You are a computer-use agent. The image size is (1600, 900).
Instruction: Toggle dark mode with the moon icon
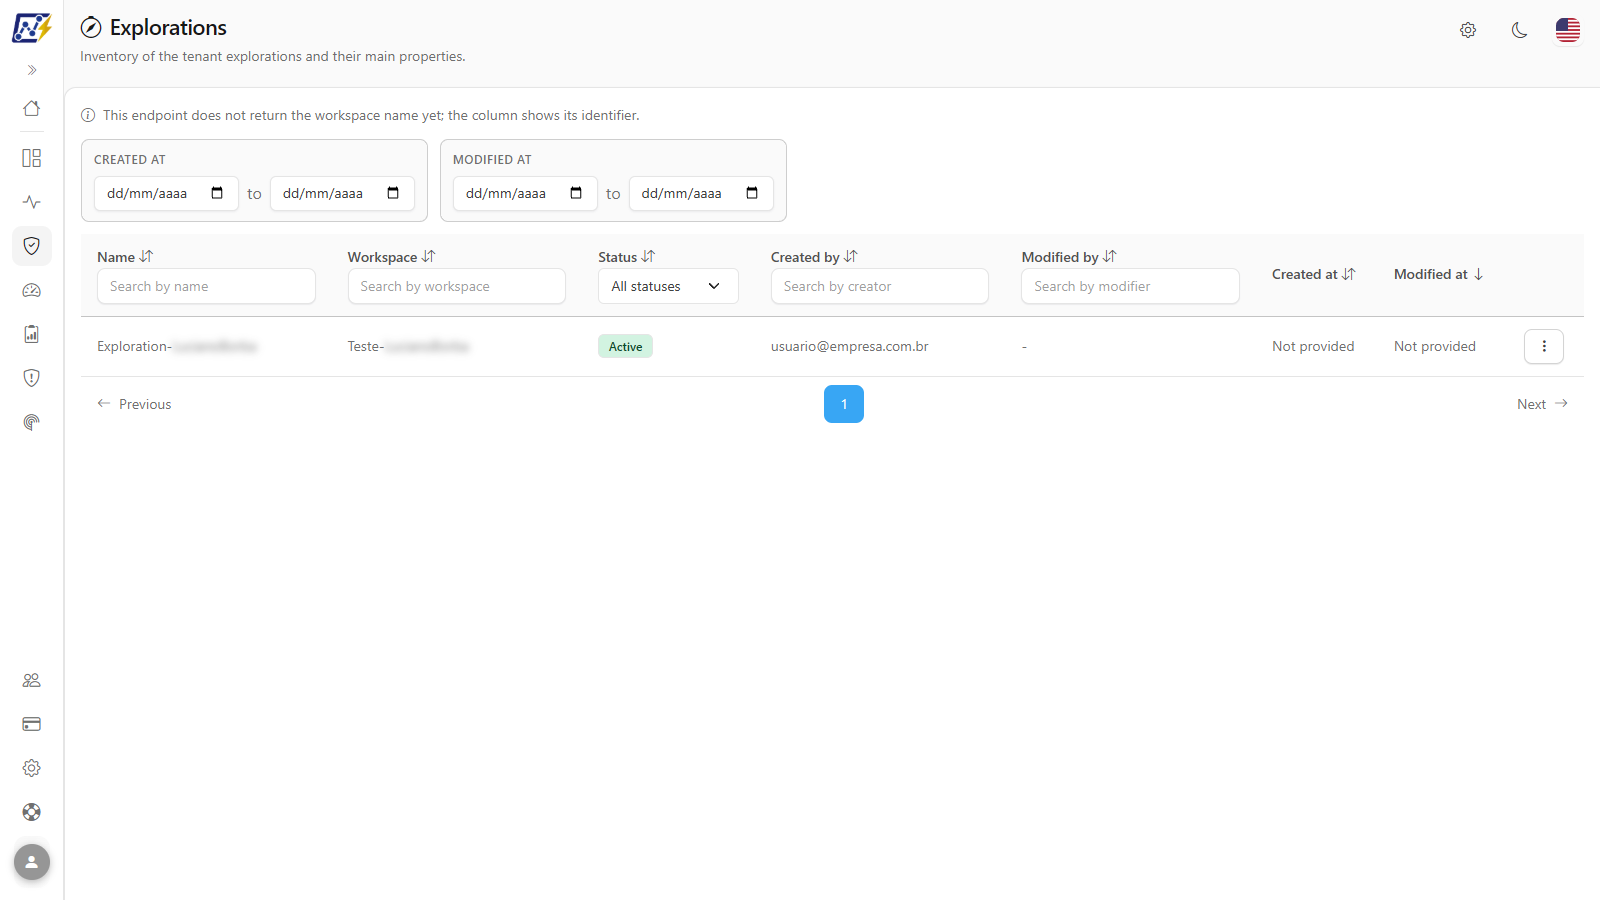tap(1520, 30)
